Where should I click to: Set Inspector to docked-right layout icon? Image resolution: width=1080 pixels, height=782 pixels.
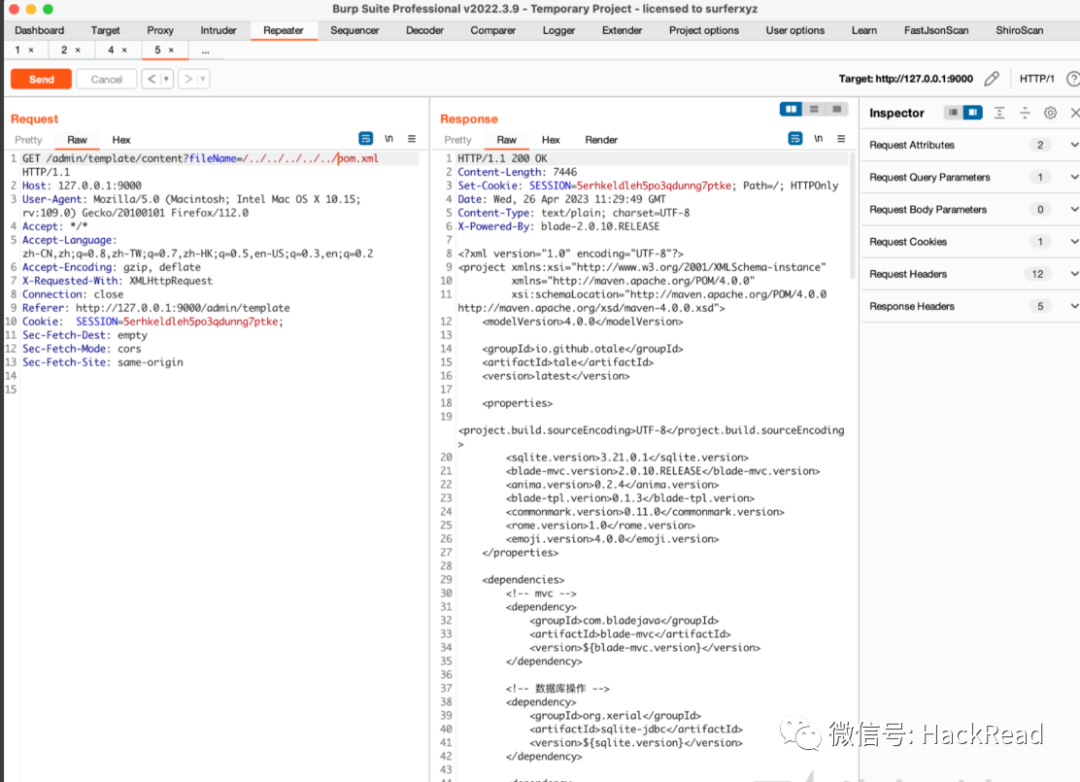973,112
